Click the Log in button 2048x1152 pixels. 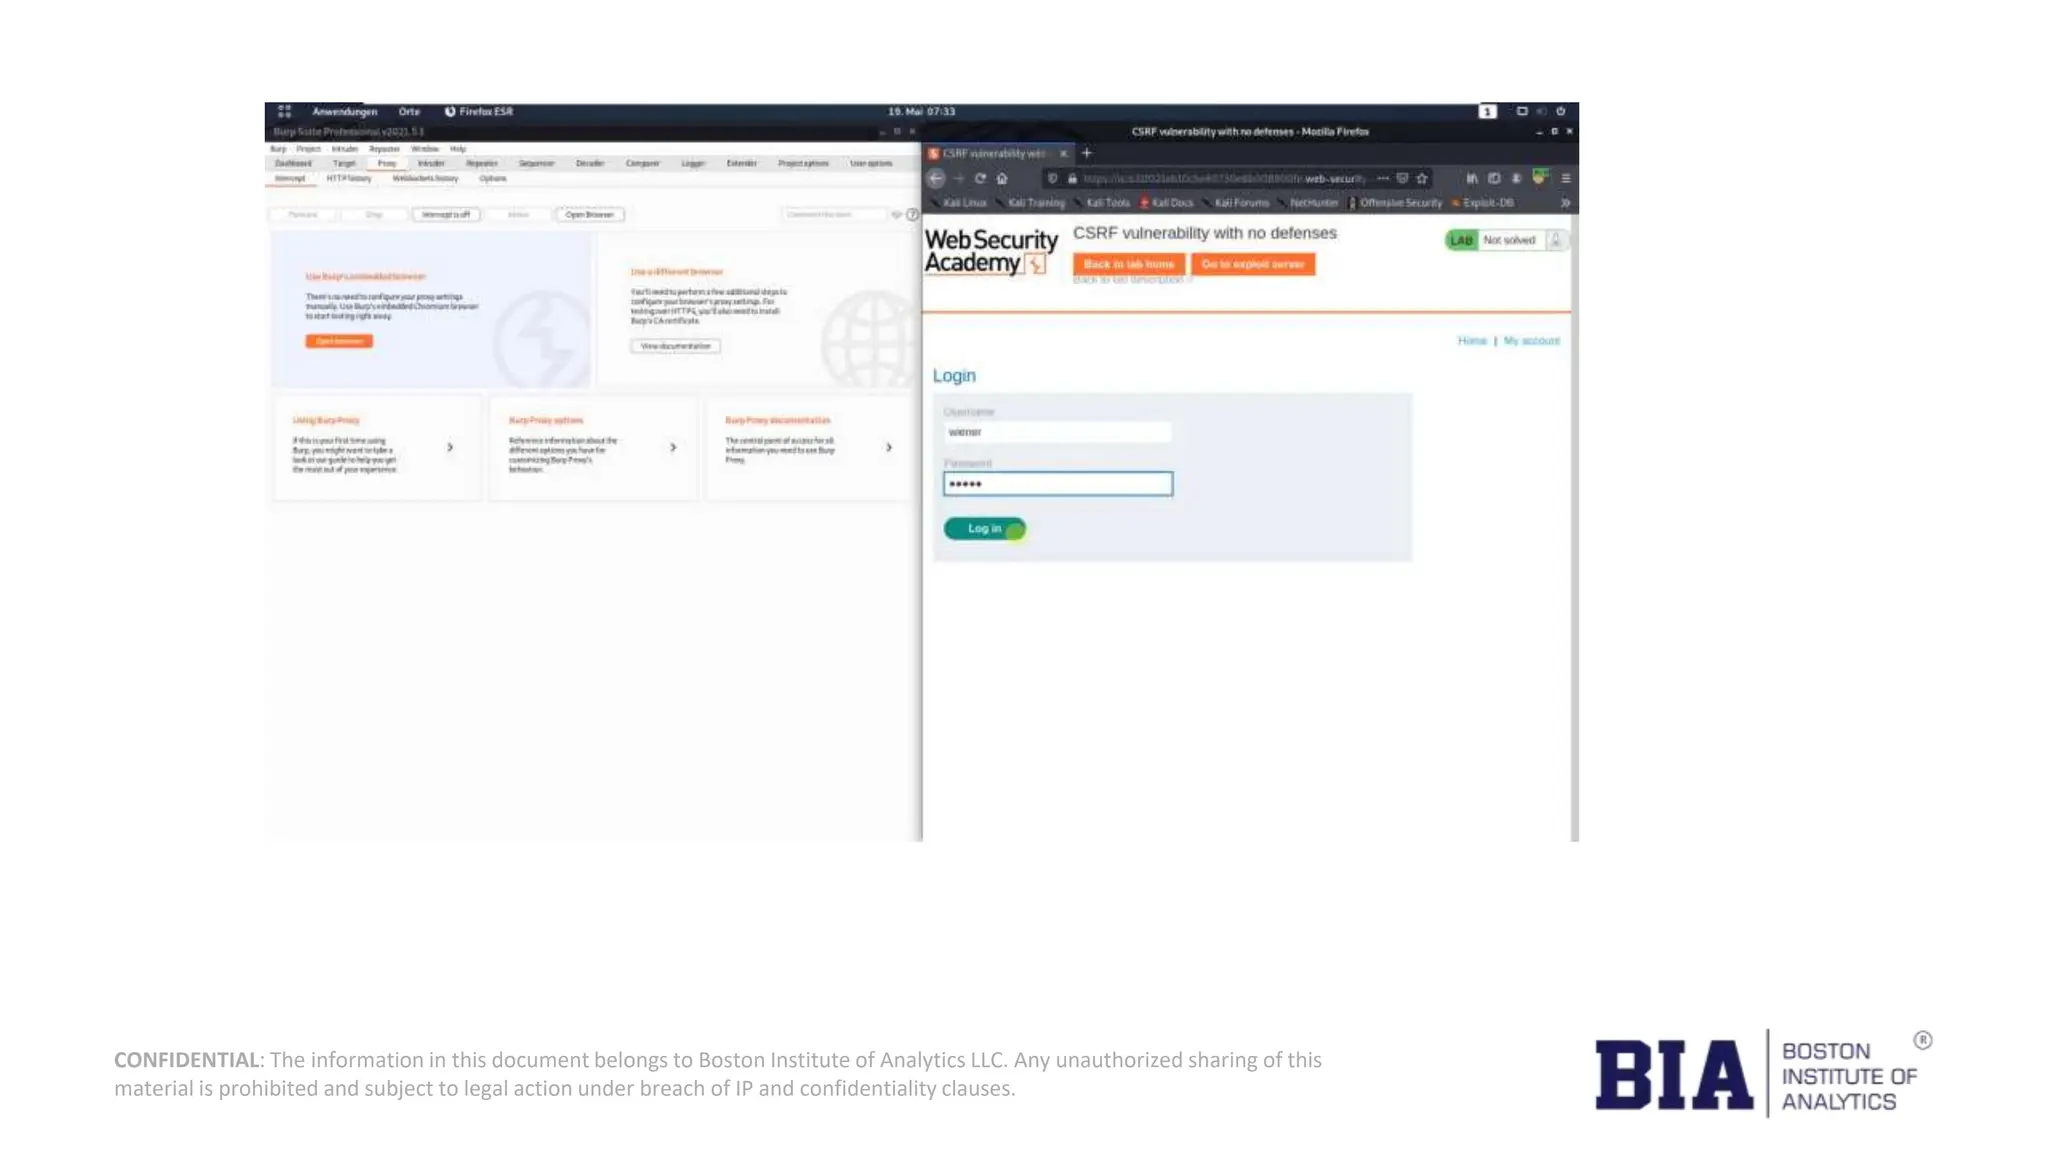tap(984, 528)
